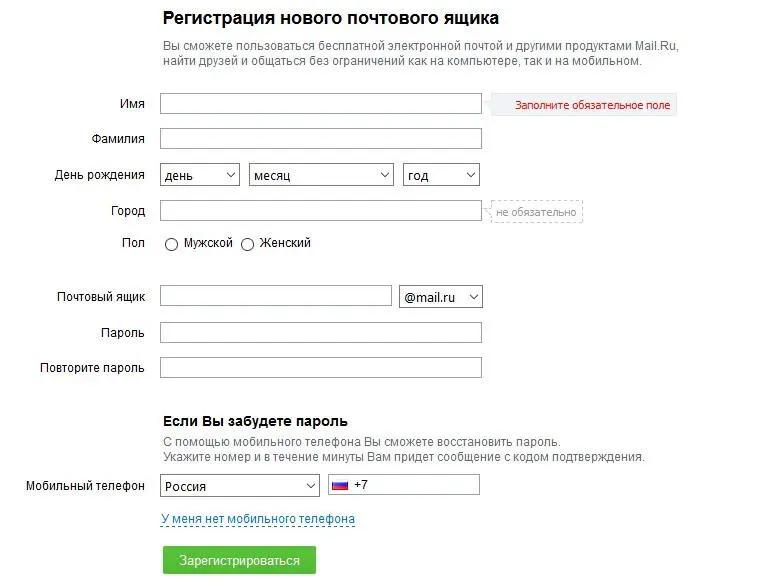Click the 'Регистрация нового почтового ящика' heading
759x586 pixels.
[x=330, y=18]
